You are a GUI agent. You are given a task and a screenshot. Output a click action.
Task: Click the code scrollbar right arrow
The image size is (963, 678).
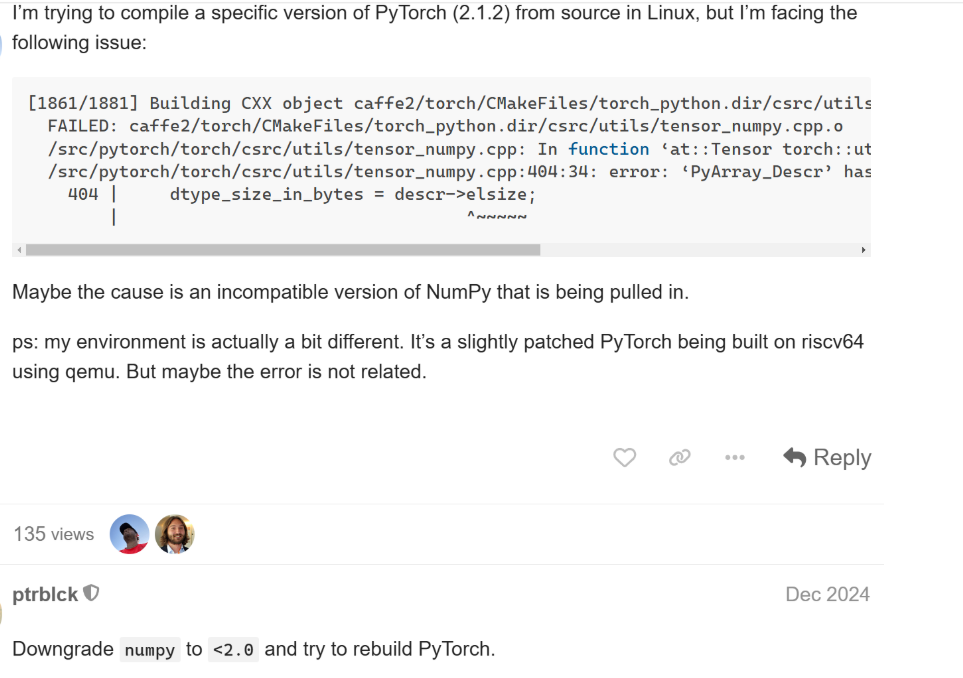864,250
